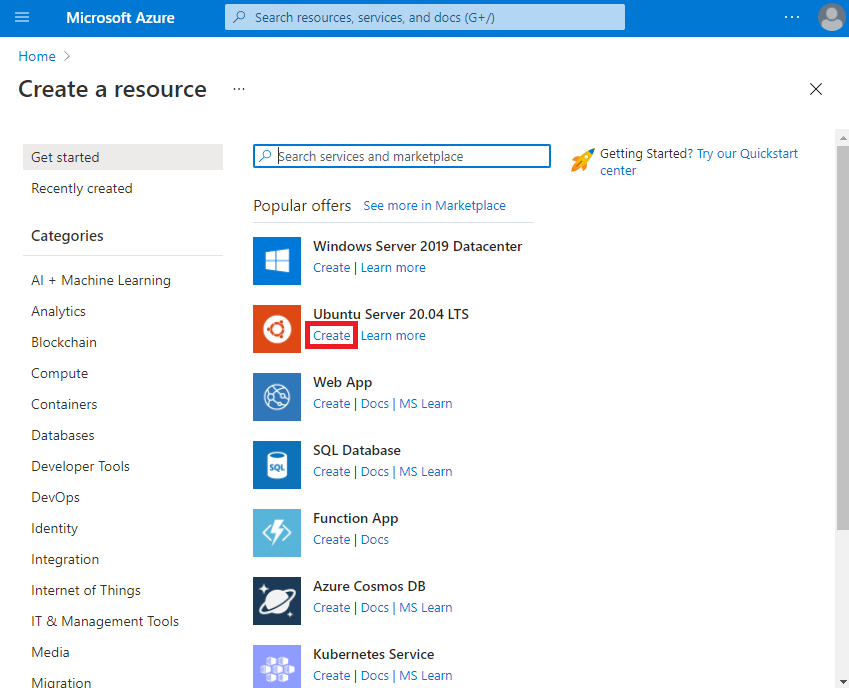
Task: Select Recently created in sidebar
Action: click(82, 188)
